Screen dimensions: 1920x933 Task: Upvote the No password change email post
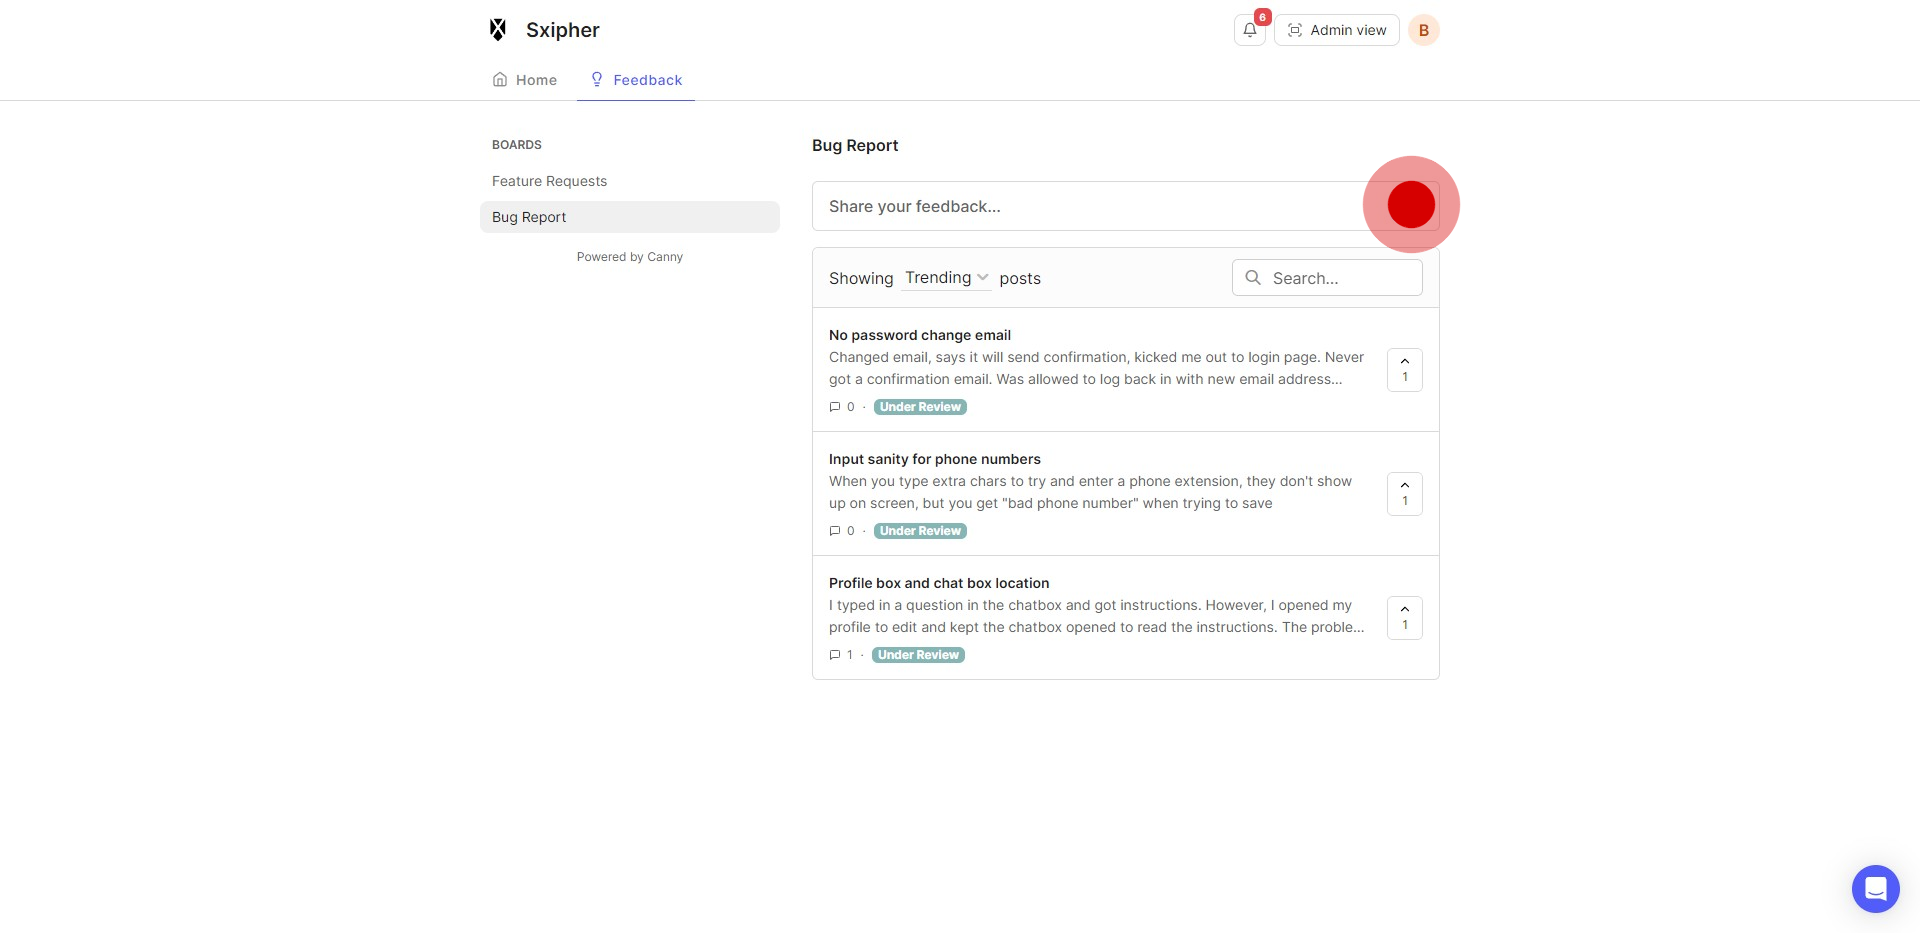click(1404, 370)
